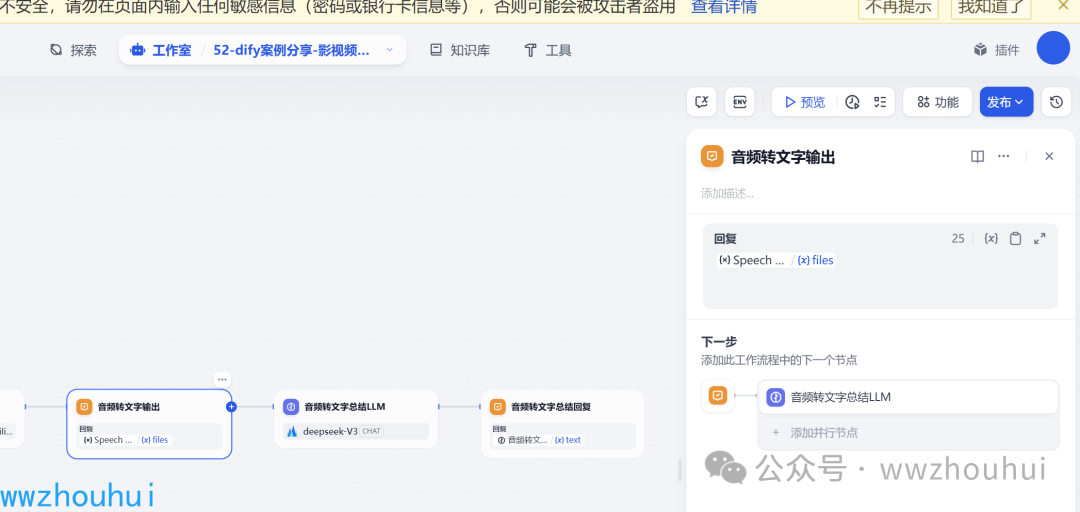Close the 音频转文字输出 panel
The height and width of the screenshot is (512, 1080).
pyautogui.click(x=1049, y=156)
